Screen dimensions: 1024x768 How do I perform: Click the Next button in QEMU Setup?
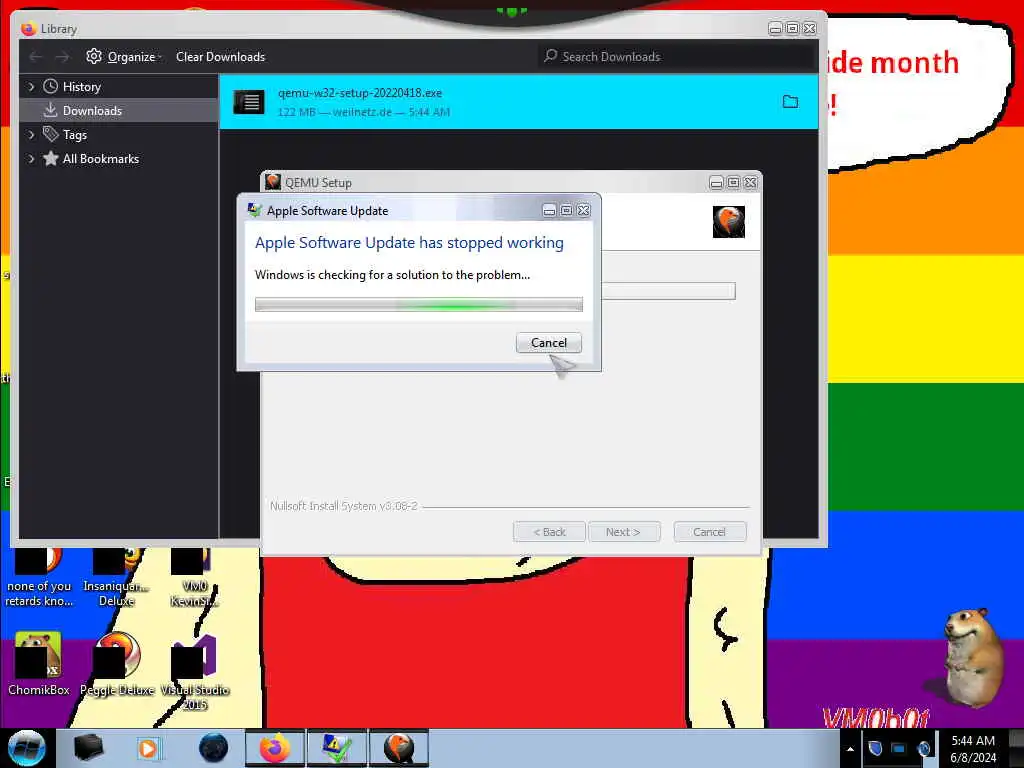624,532
